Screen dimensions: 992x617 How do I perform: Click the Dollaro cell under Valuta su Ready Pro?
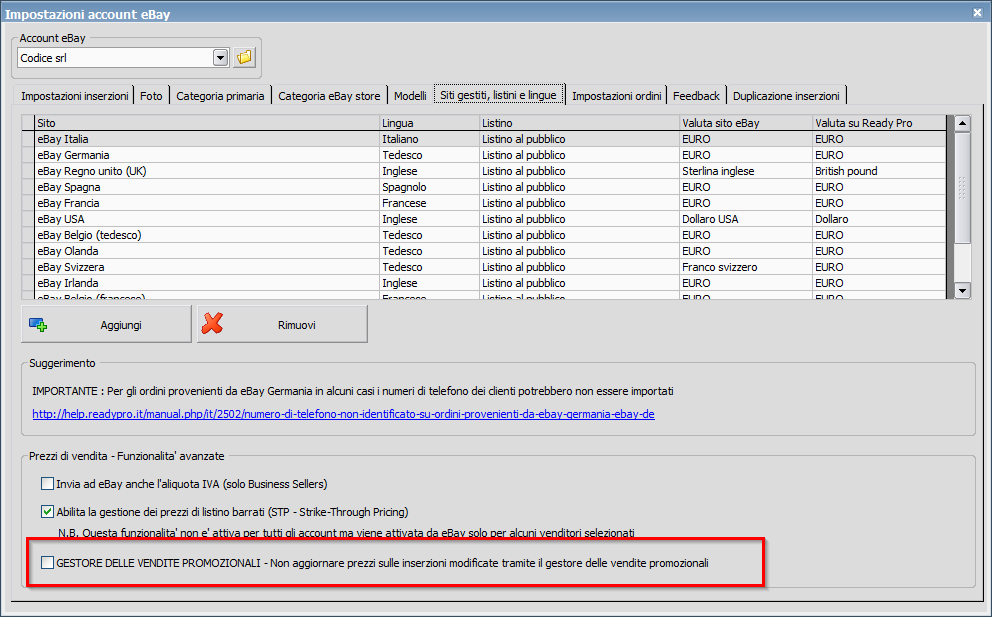879,219
